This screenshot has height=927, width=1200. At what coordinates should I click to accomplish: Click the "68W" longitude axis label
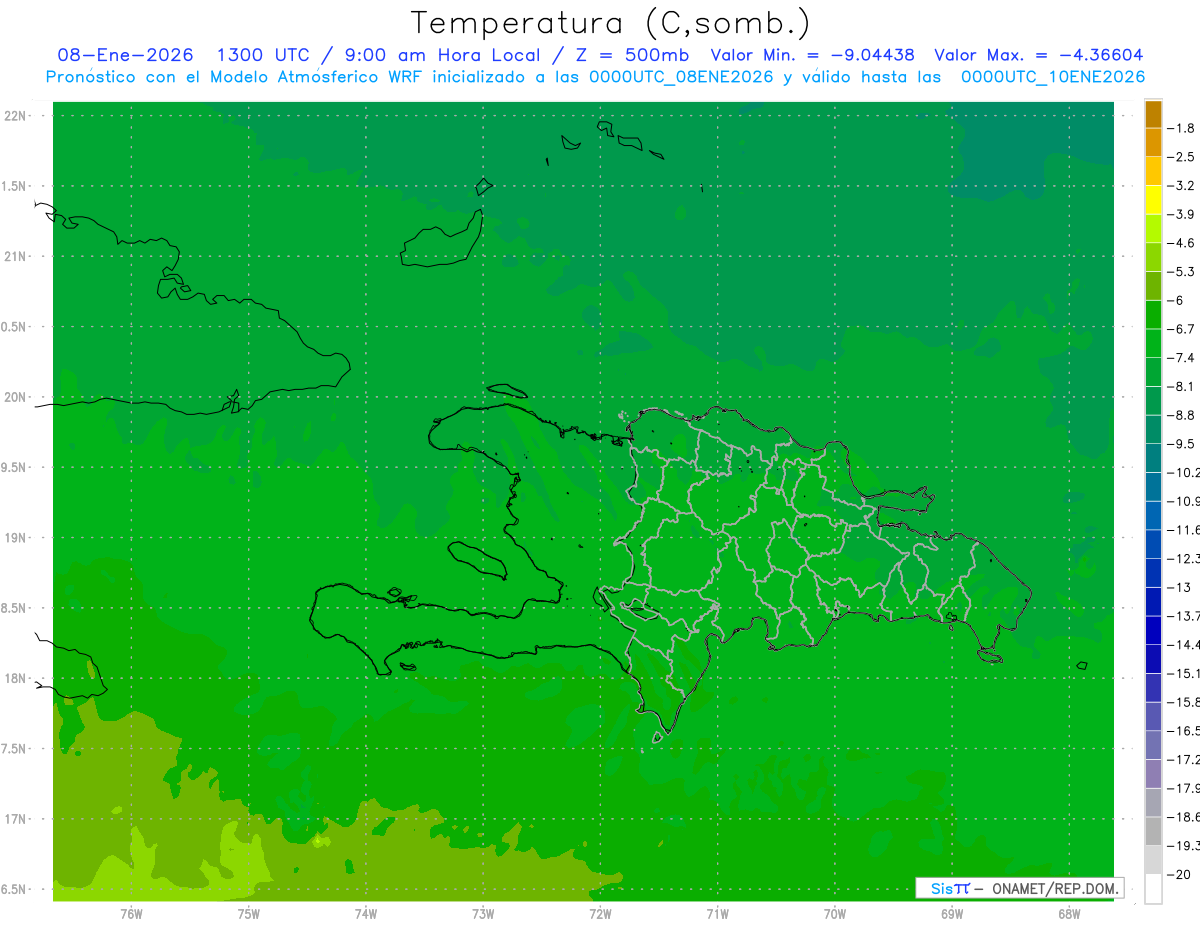click(x=1069, y=913)
